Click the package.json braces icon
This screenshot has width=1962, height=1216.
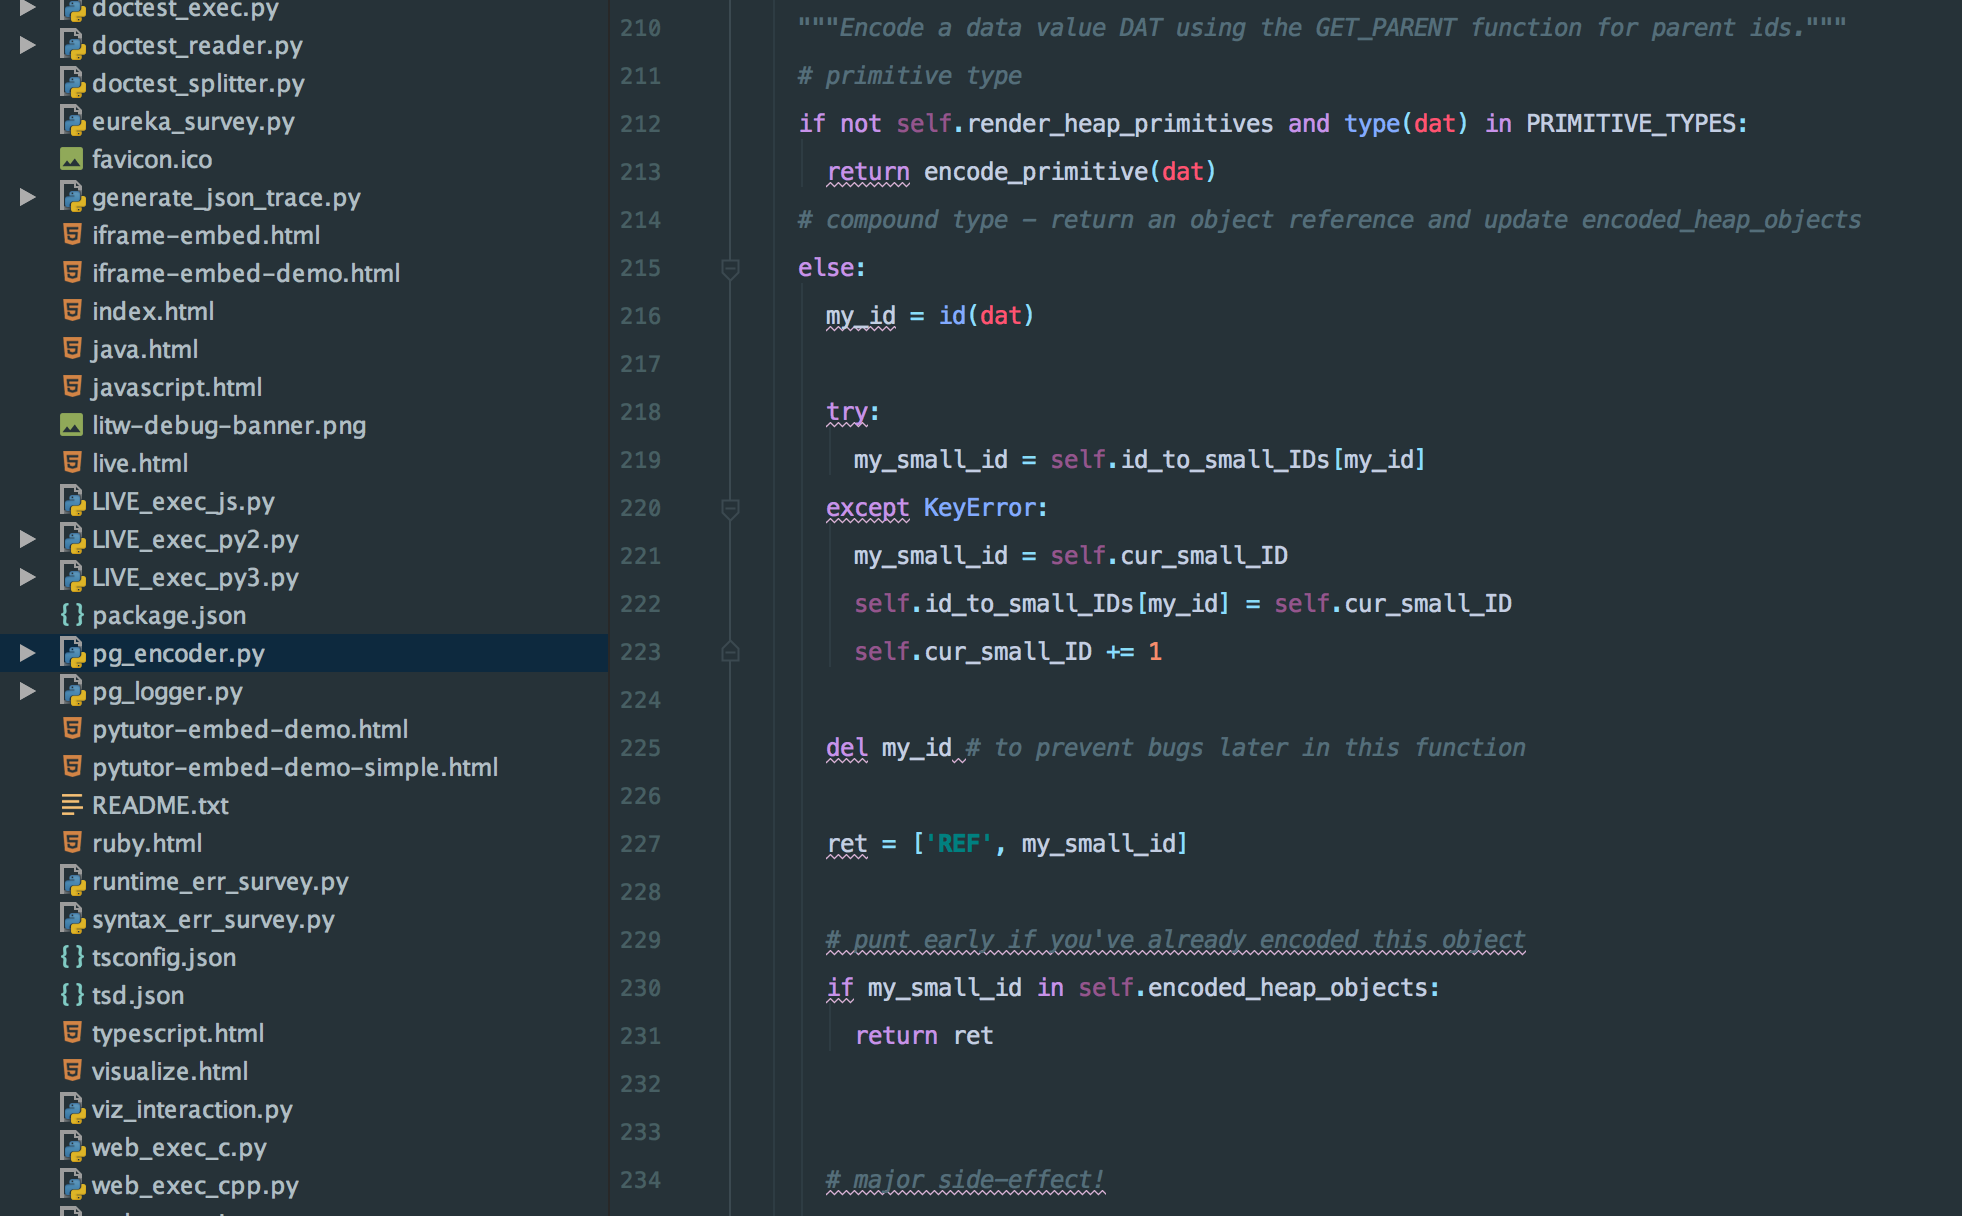[x=72, y=615]
